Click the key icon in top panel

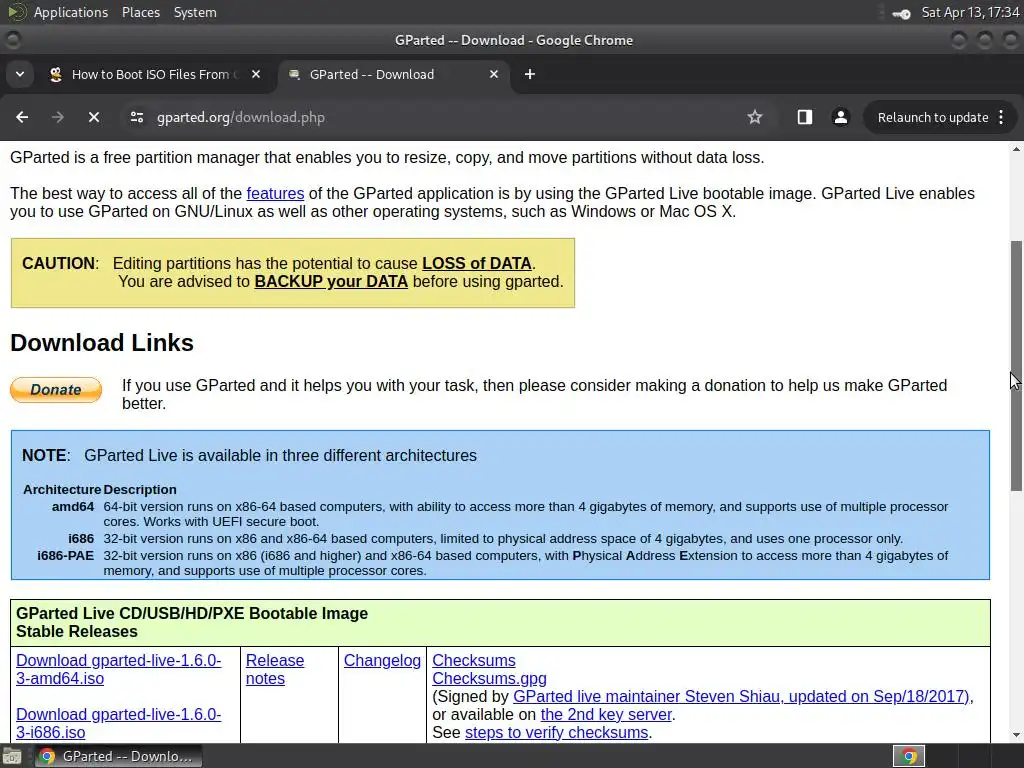tap(901, 13)
